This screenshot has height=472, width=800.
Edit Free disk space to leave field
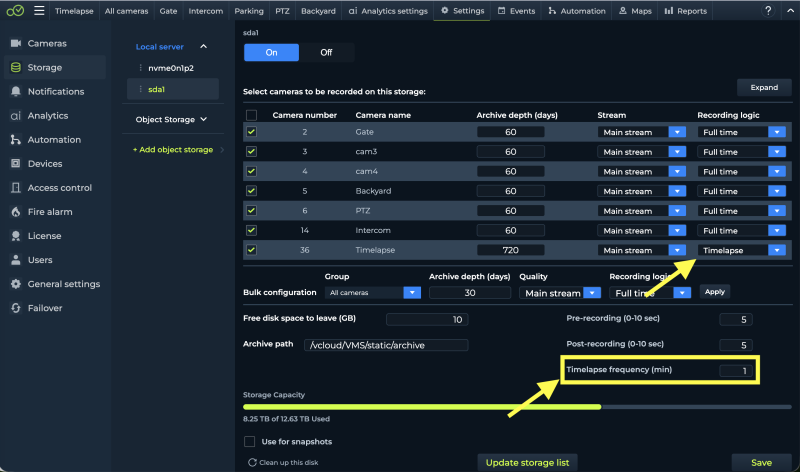[427, 319]
